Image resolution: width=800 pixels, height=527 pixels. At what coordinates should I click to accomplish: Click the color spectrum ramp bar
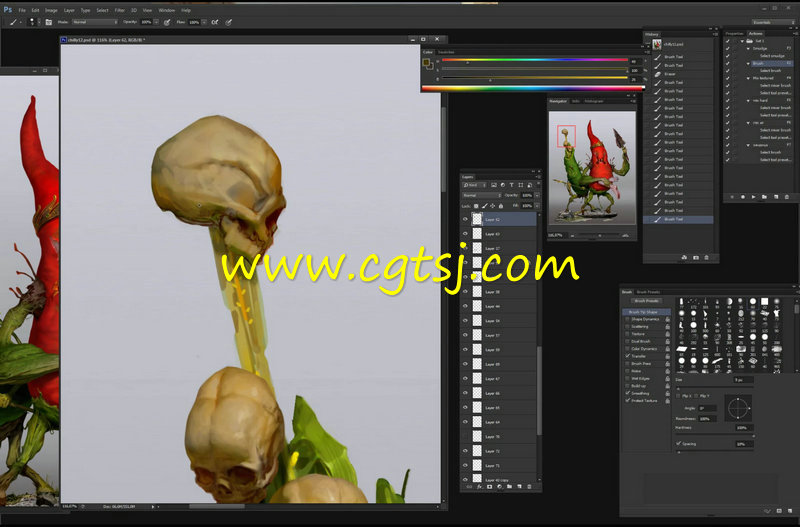click(x=532, y=88)
